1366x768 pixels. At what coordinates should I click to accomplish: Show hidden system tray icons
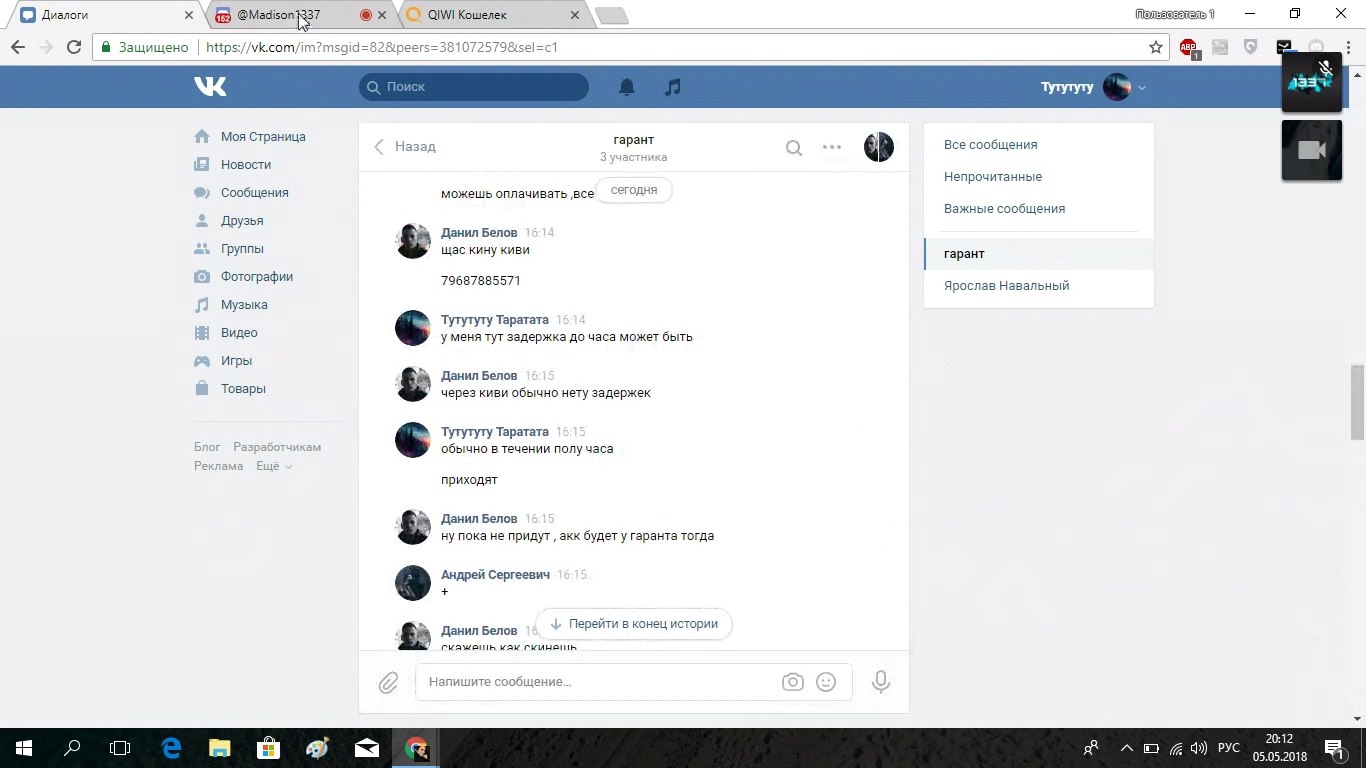coord(1127,748)
